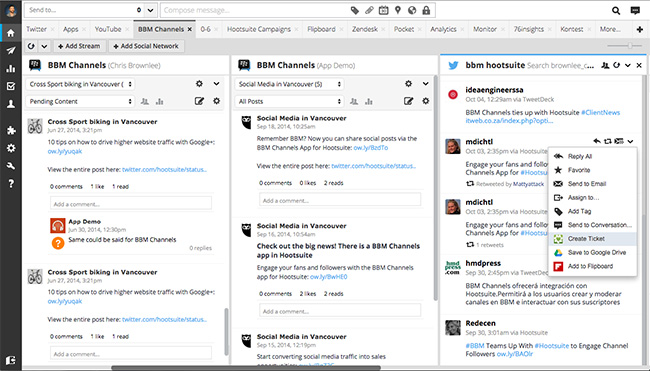Click the tag icon in compose bar
The width and height of the screenshot is (650, 371).
[x=355, y=10]
